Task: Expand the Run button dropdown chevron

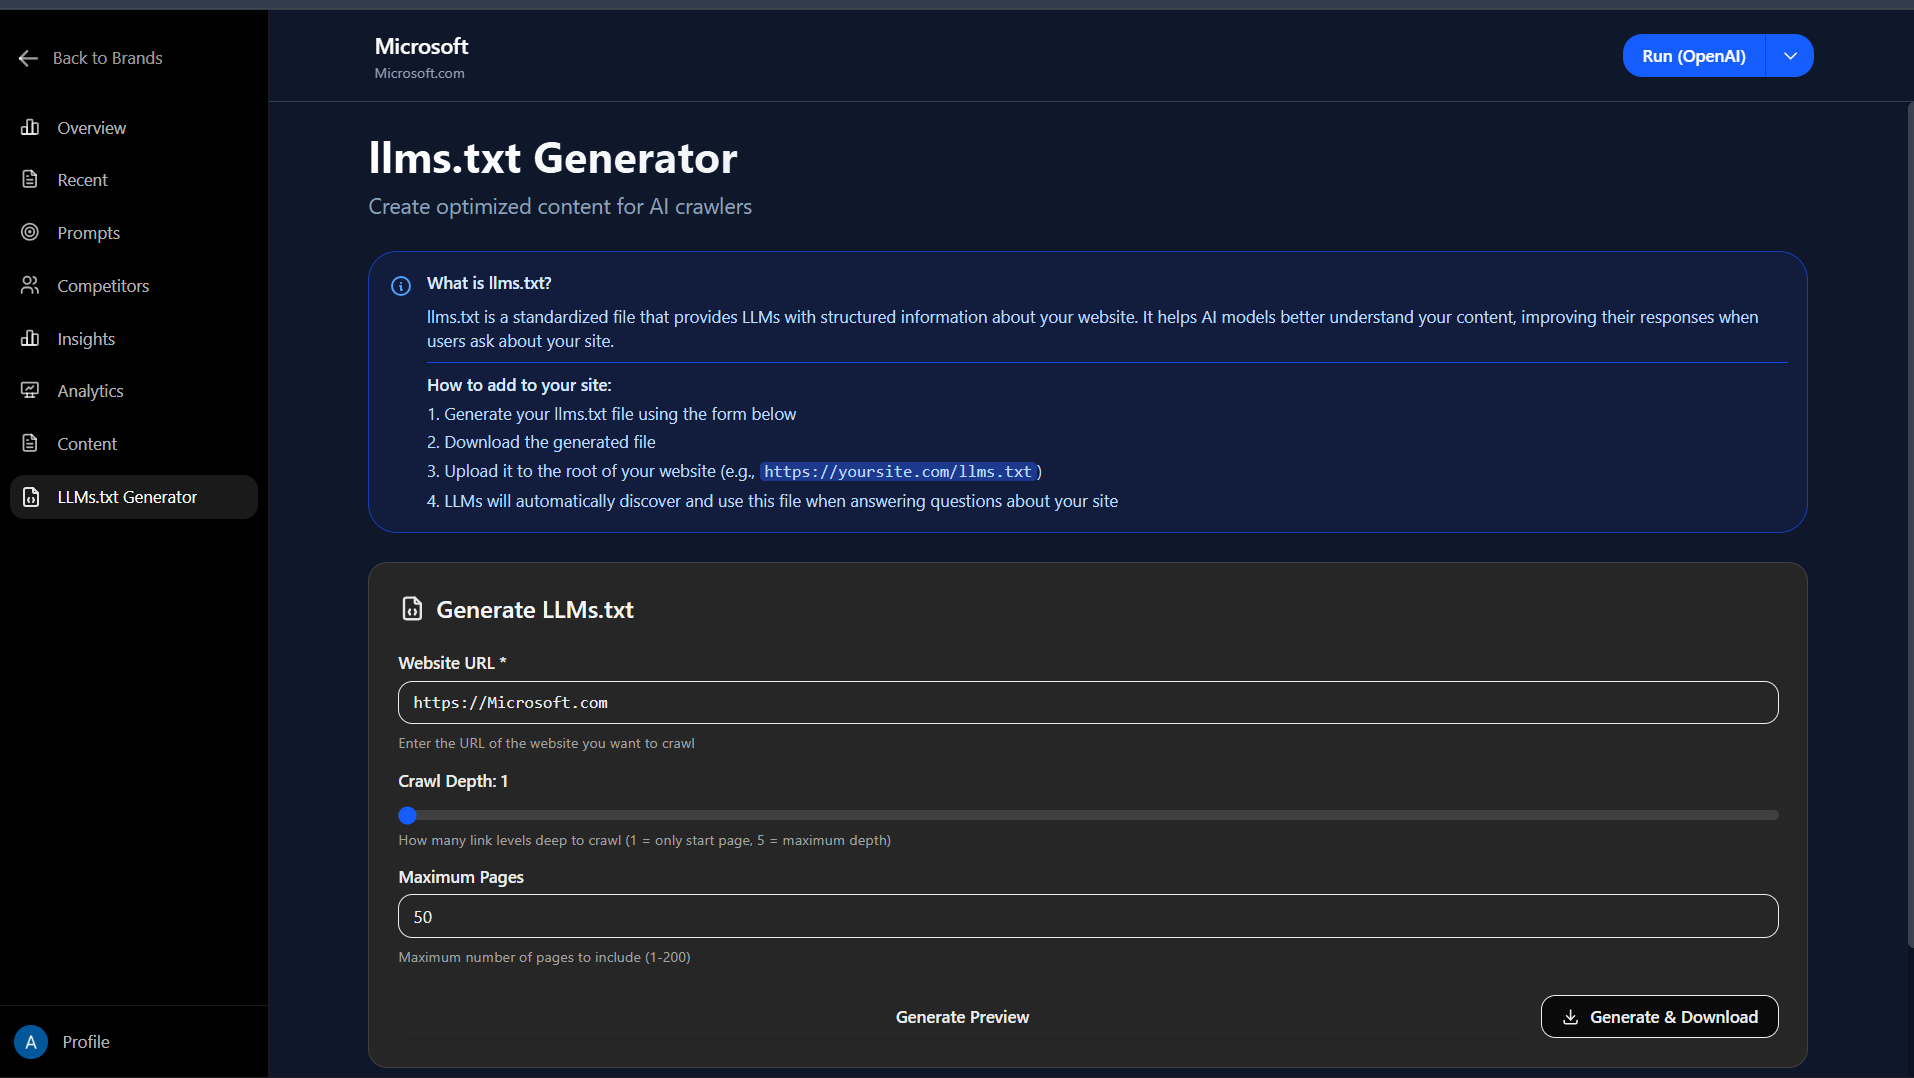Action: (x=1790, y=56)
